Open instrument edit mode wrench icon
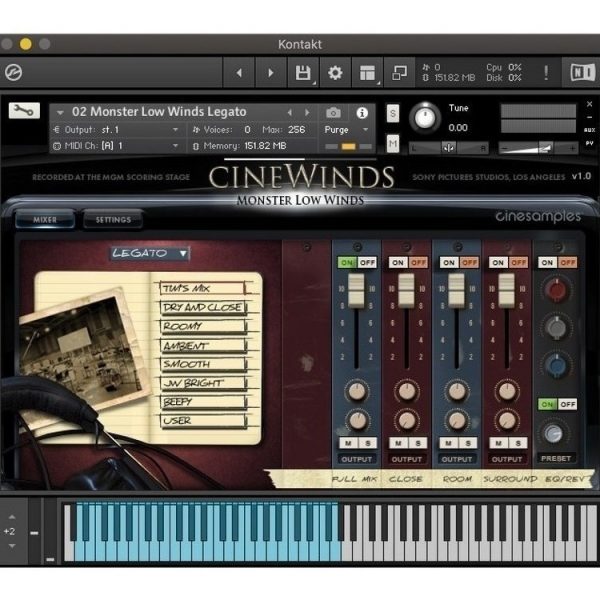 point(24,111)
